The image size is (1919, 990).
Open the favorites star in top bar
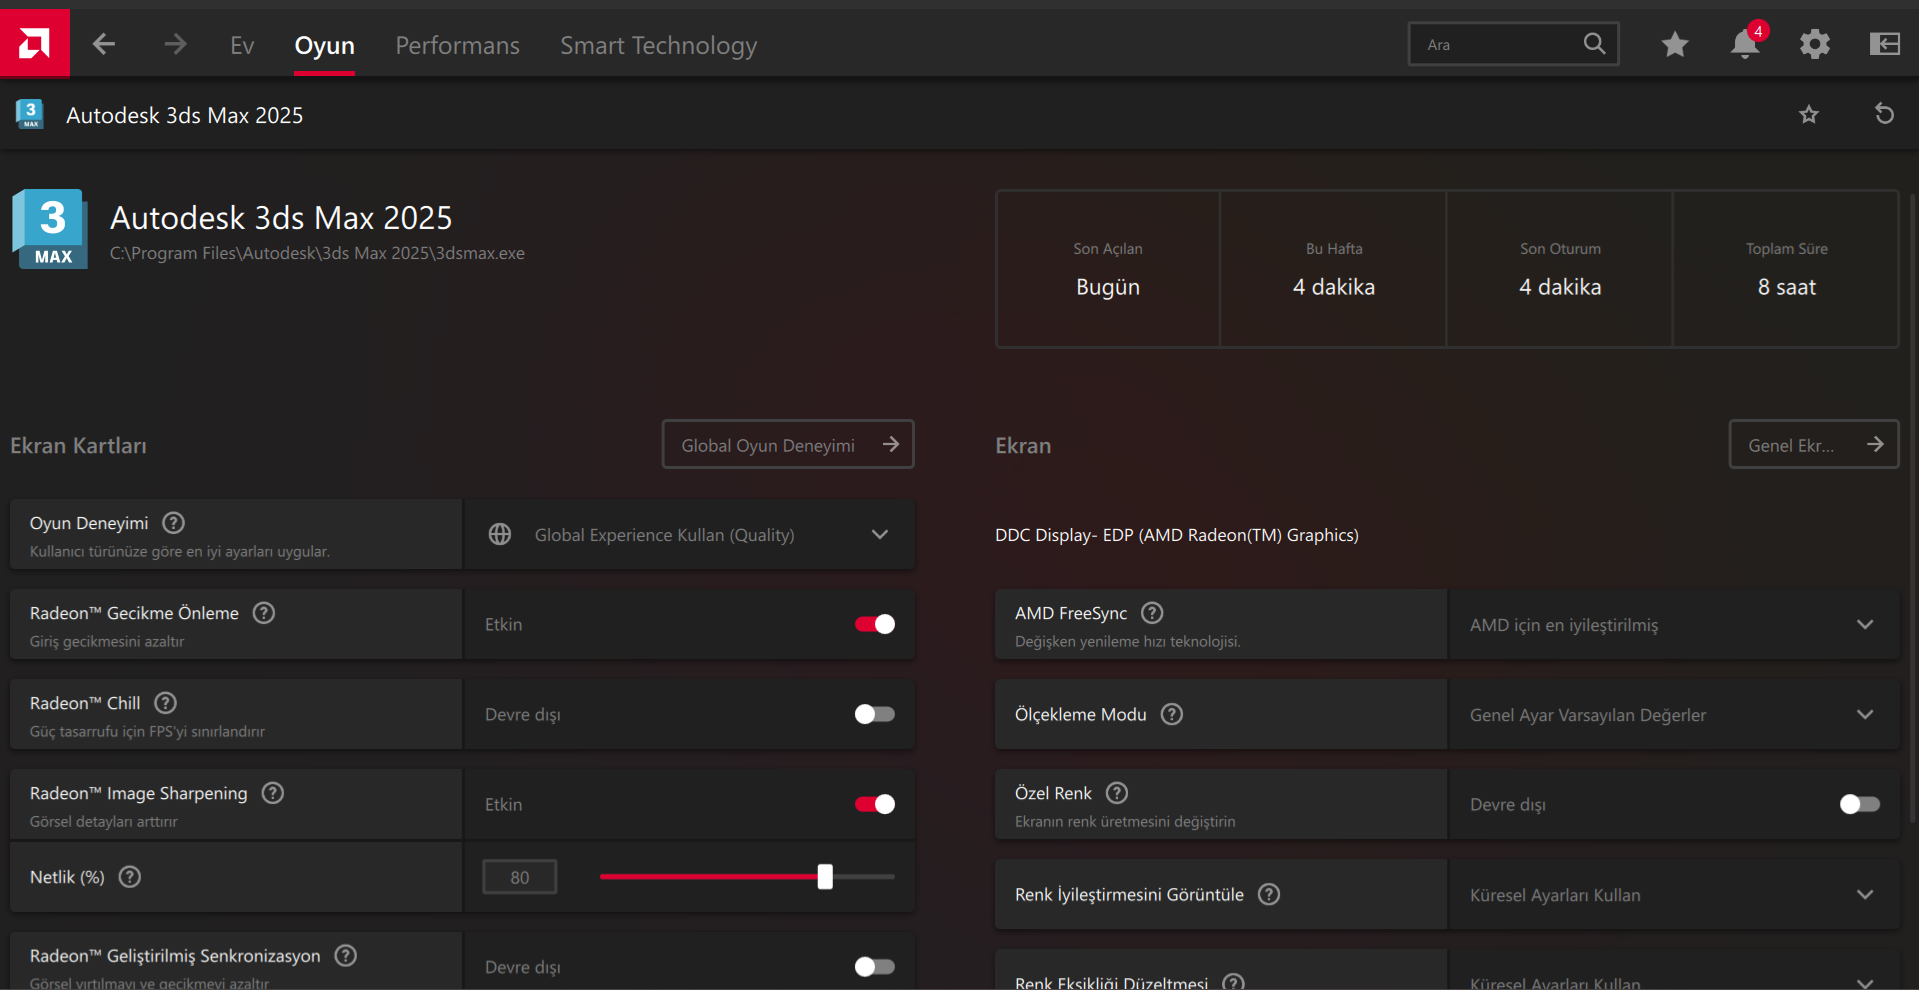pos(1675,44)
